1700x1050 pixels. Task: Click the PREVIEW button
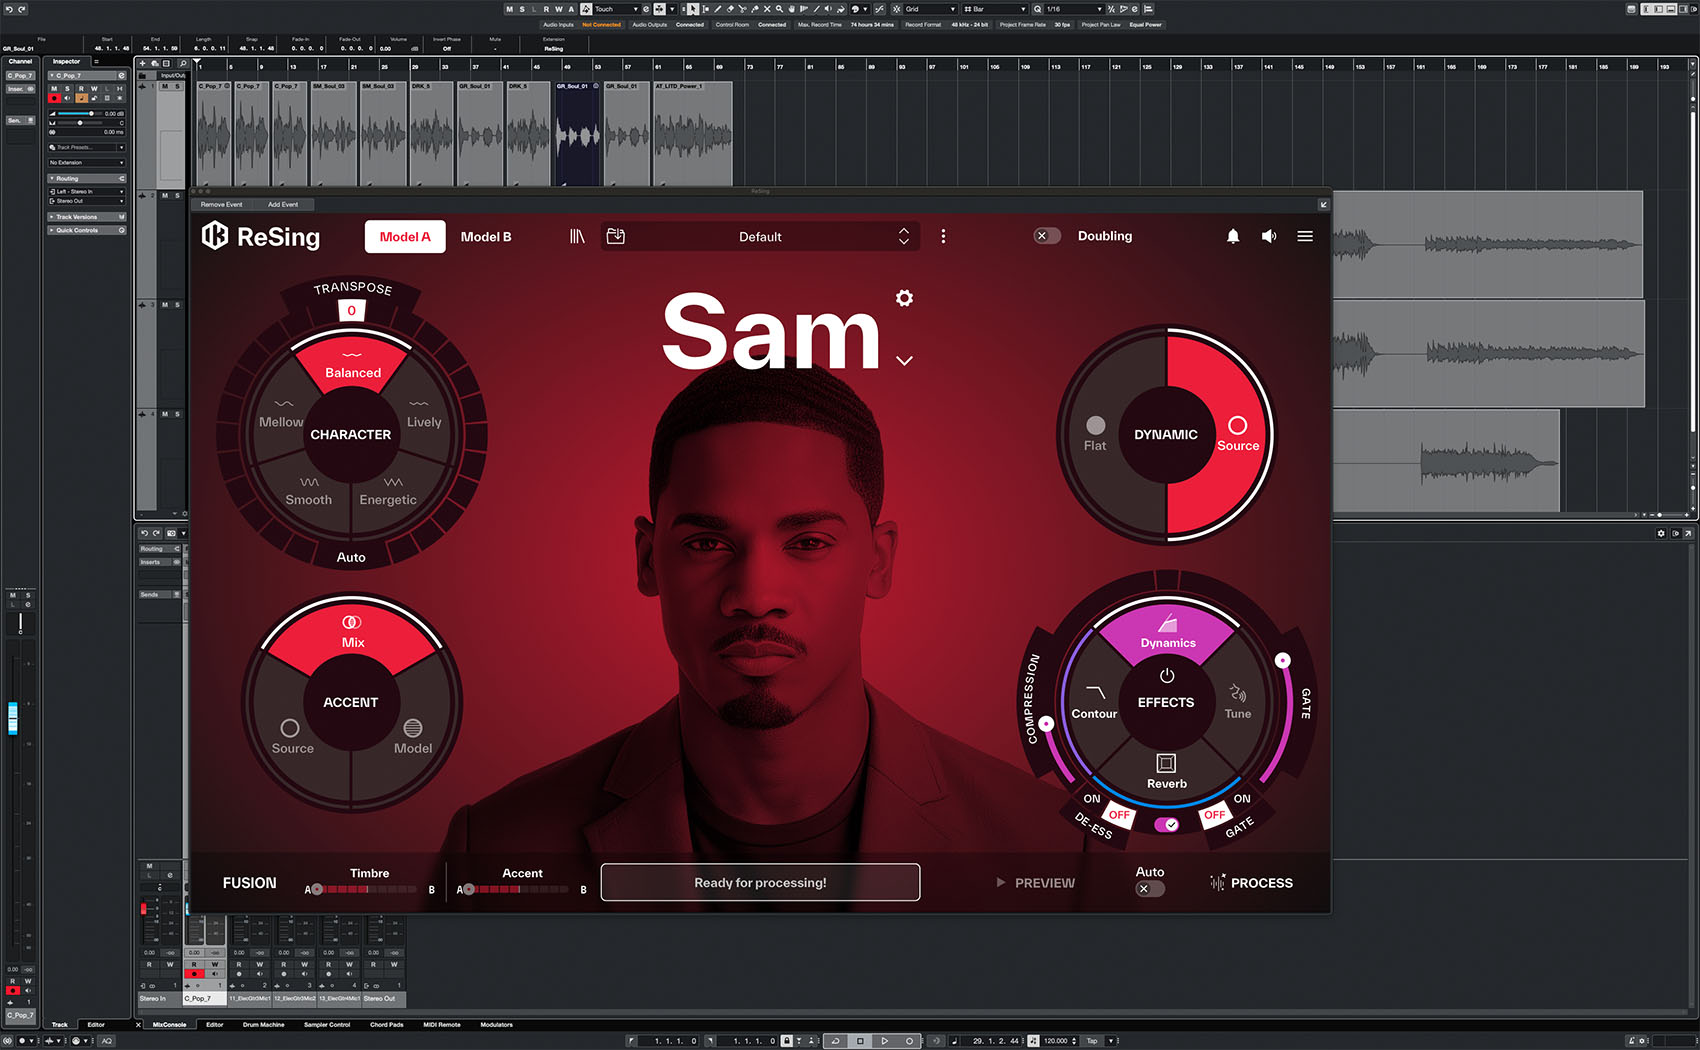click(1035, 883)
